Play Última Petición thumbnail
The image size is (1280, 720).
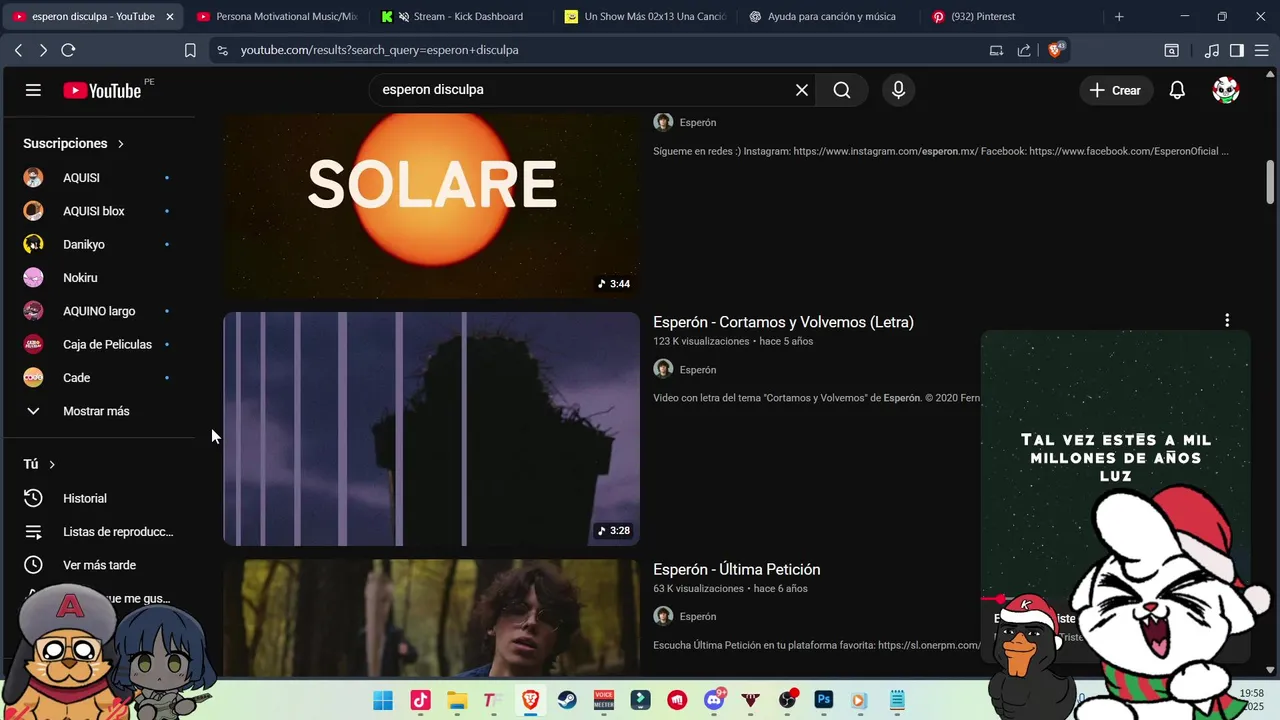point(431,618)
